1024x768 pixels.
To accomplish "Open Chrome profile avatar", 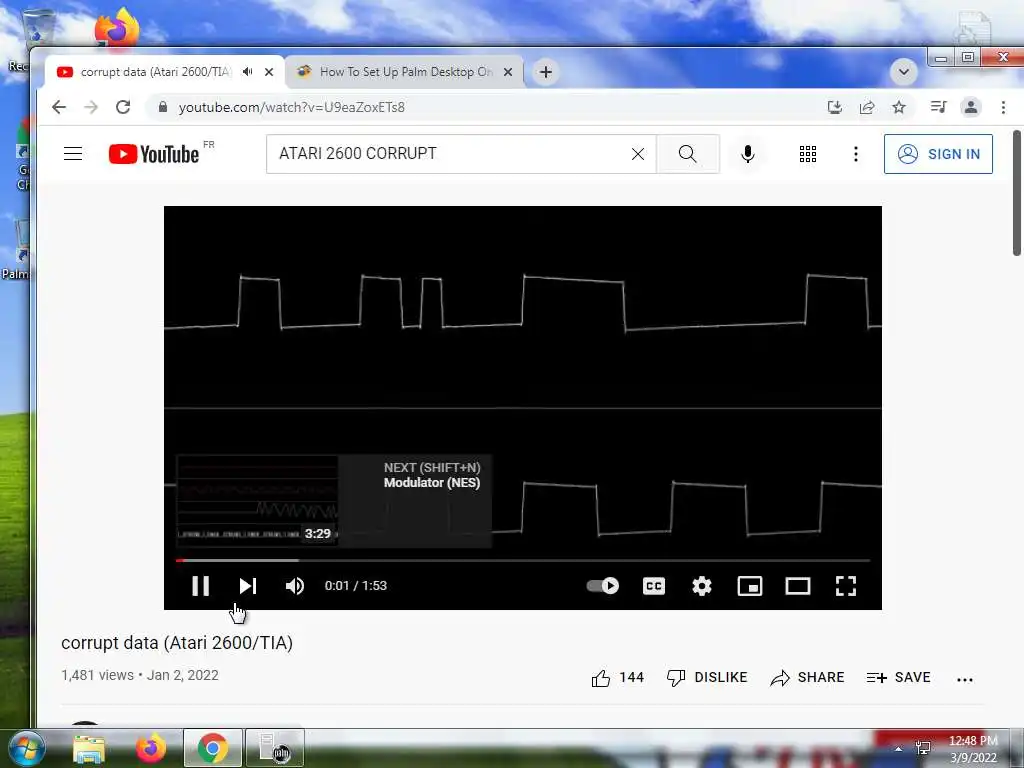I will point(971,107).
